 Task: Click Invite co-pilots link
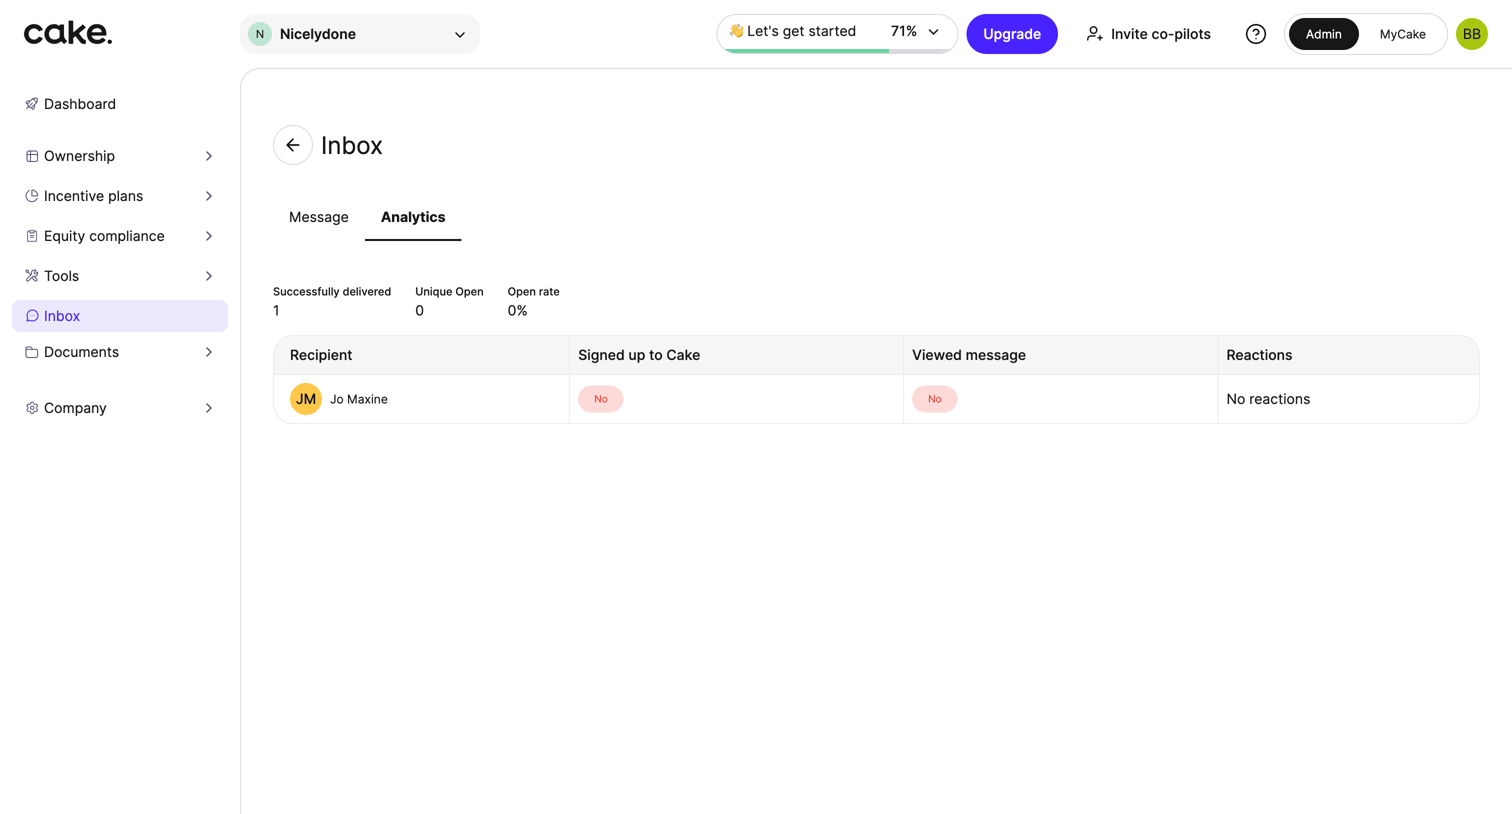(x=1148, y=34)
